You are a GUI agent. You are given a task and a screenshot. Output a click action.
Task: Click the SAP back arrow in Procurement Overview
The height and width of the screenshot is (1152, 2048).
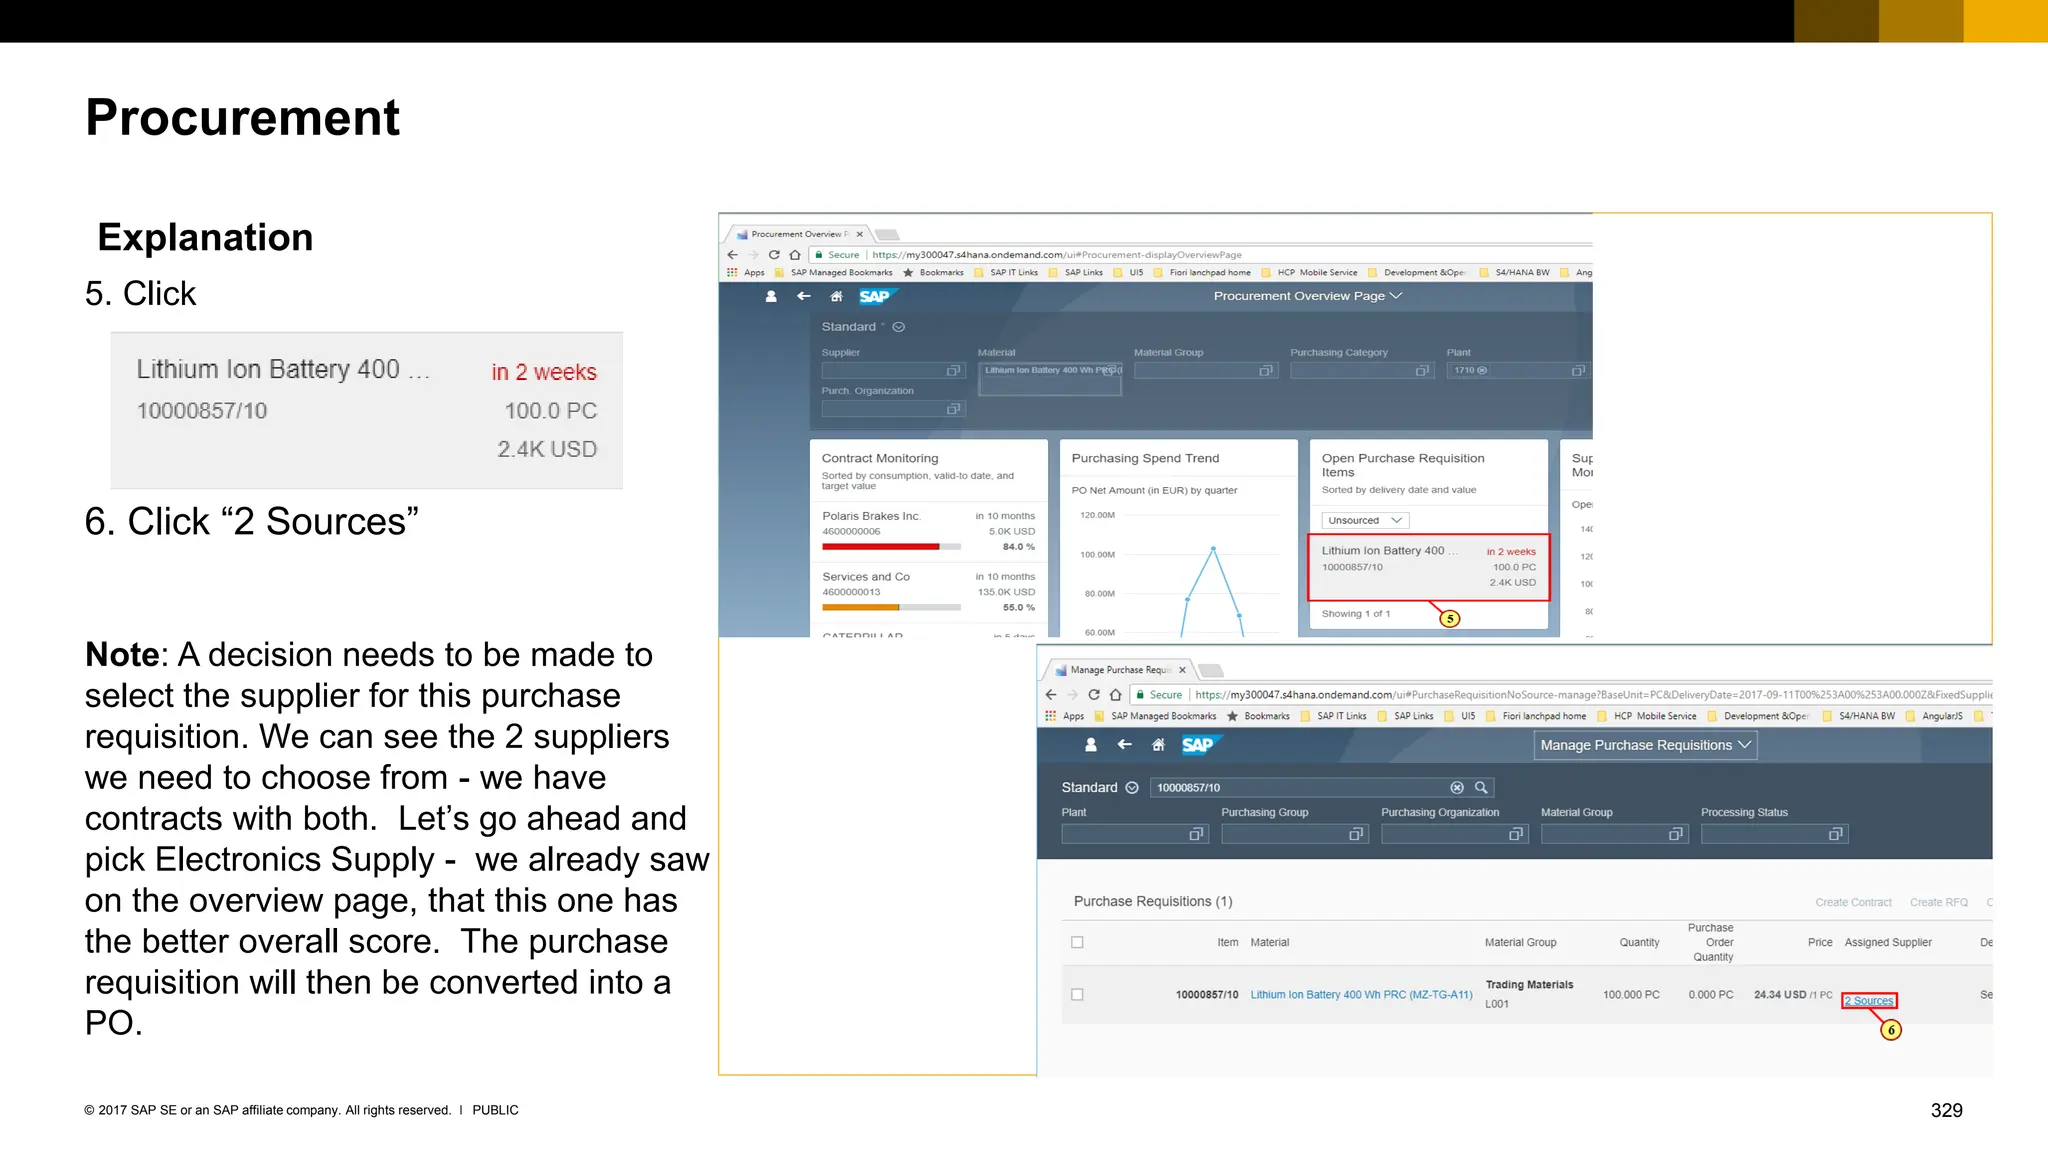point(804,296)
